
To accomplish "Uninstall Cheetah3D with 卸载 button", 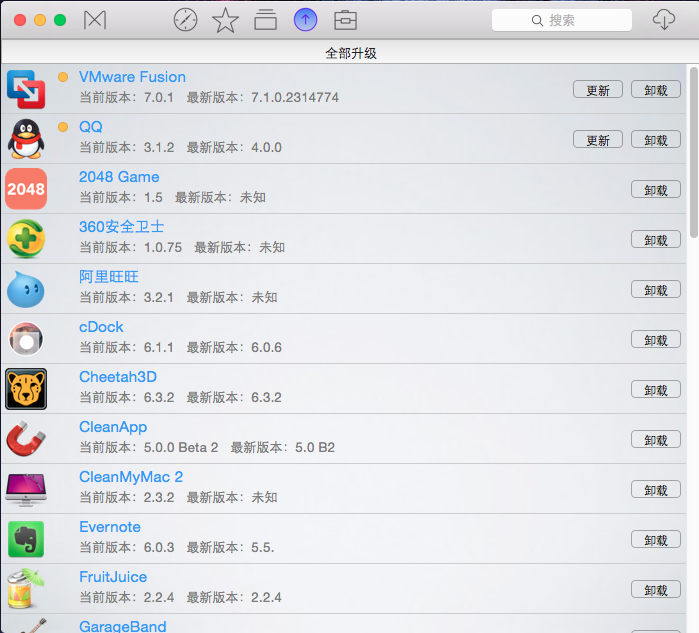I will (656, 389).
